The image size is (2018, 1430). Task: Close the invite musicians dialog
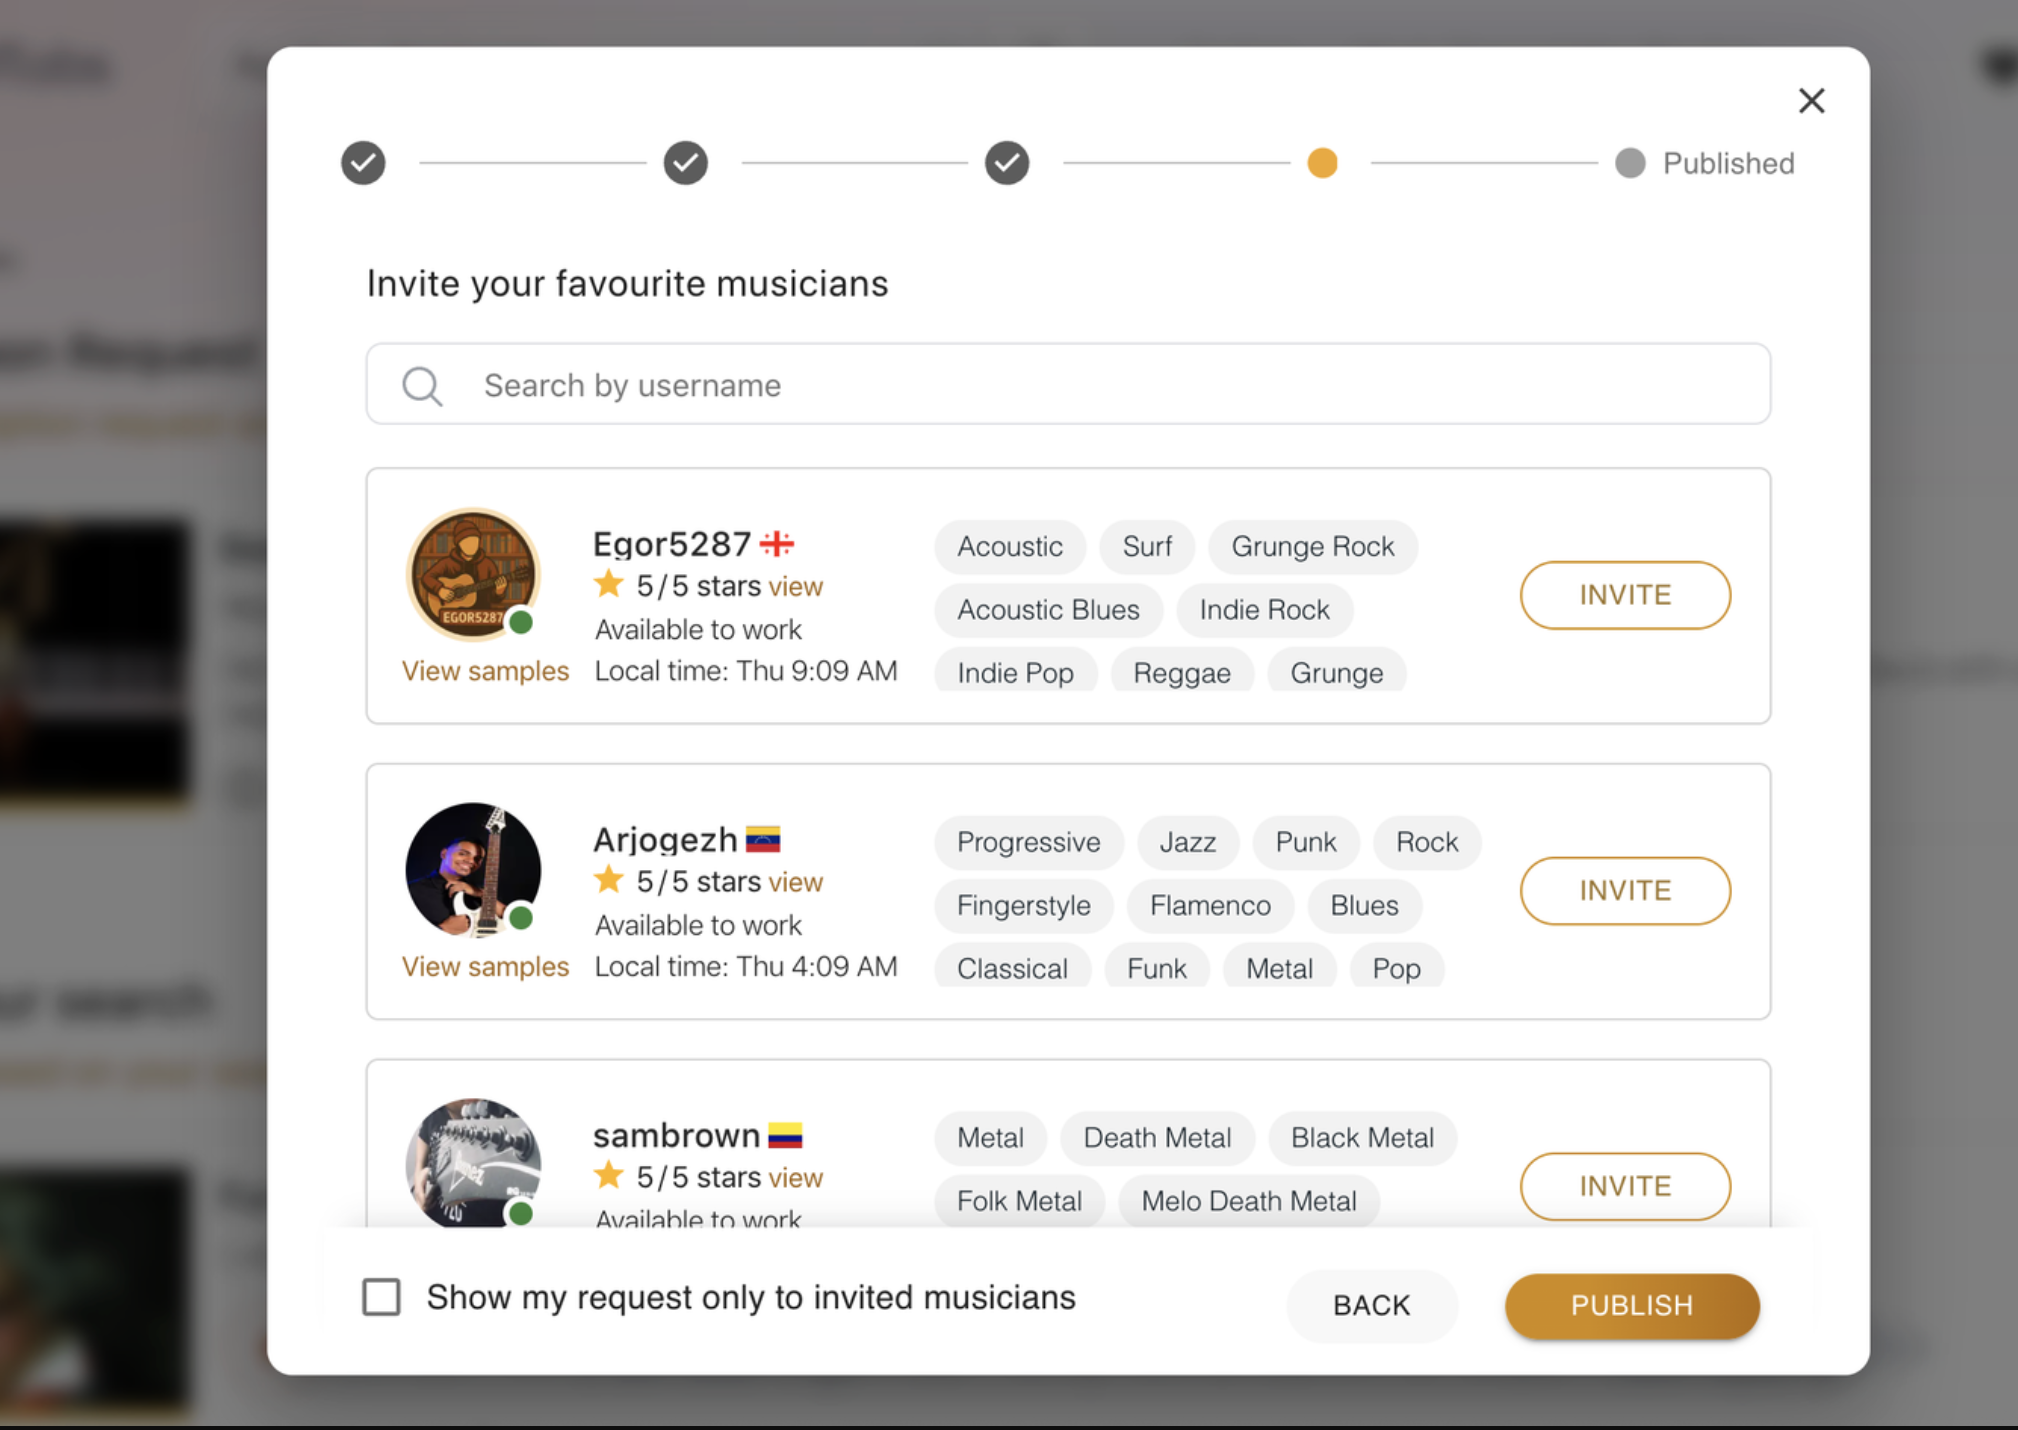coord(1811,101)
